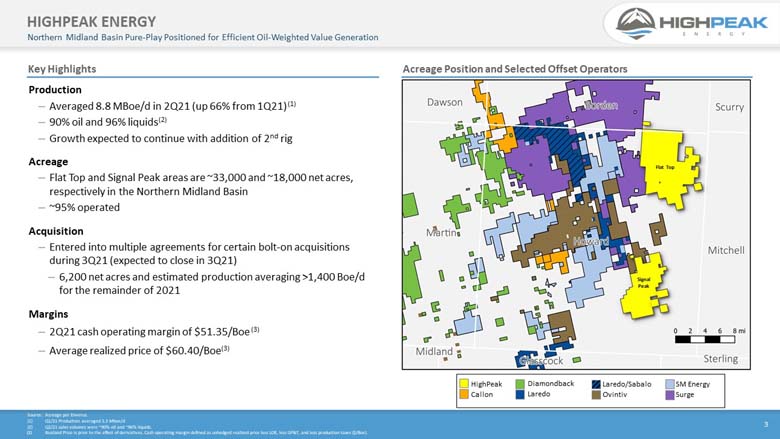Select the 'HIGHPEAK ENERGY' slide title

coord(92,22)
